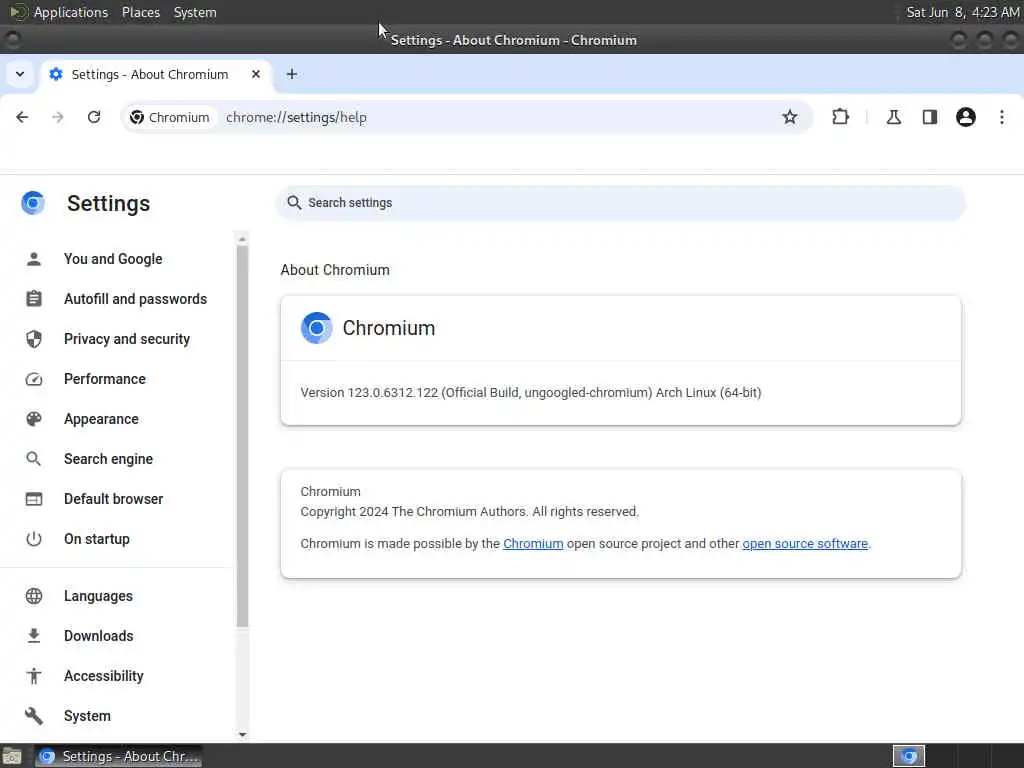The height and width of the screenshot is (768, 1024).
Task: Reload the page with the refresh icon
Action: coord(94,117)
